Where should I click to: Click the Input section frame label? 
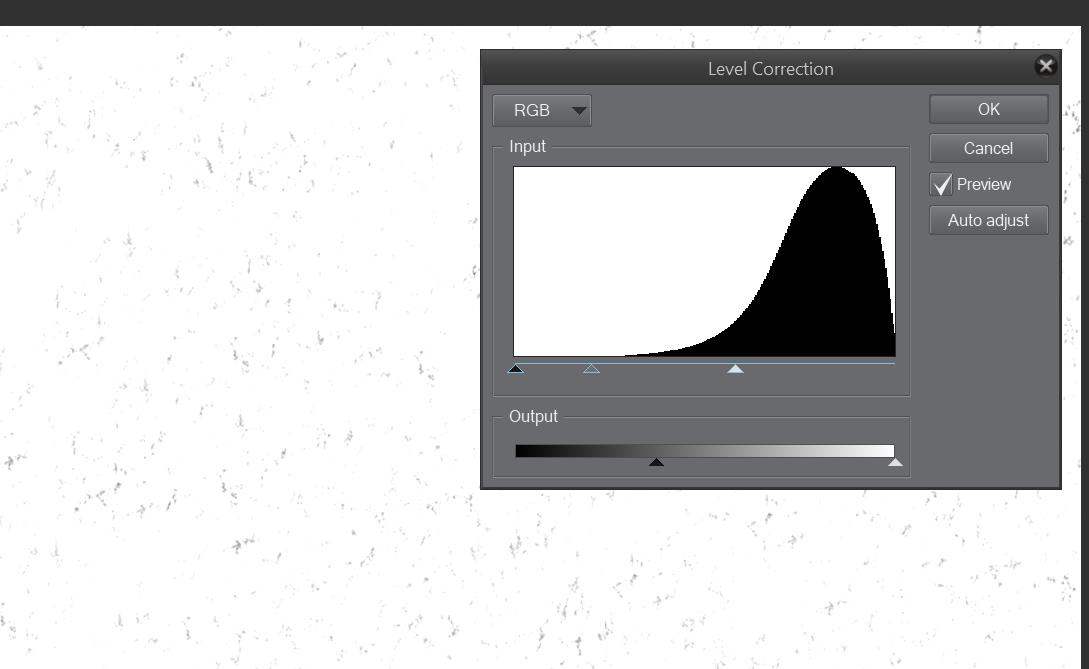pyautogui.click(x=527, y=146)
